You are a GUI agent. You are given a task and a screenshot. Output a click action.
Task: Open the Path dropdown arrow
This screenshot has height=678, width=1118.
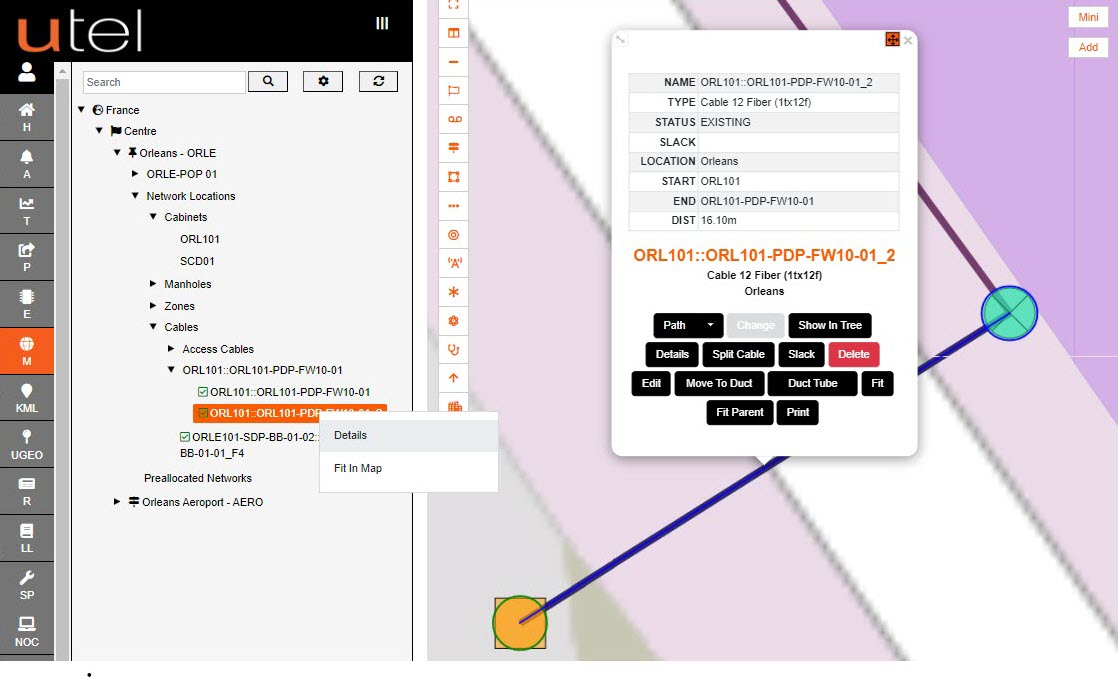click(x=710, y=325)
